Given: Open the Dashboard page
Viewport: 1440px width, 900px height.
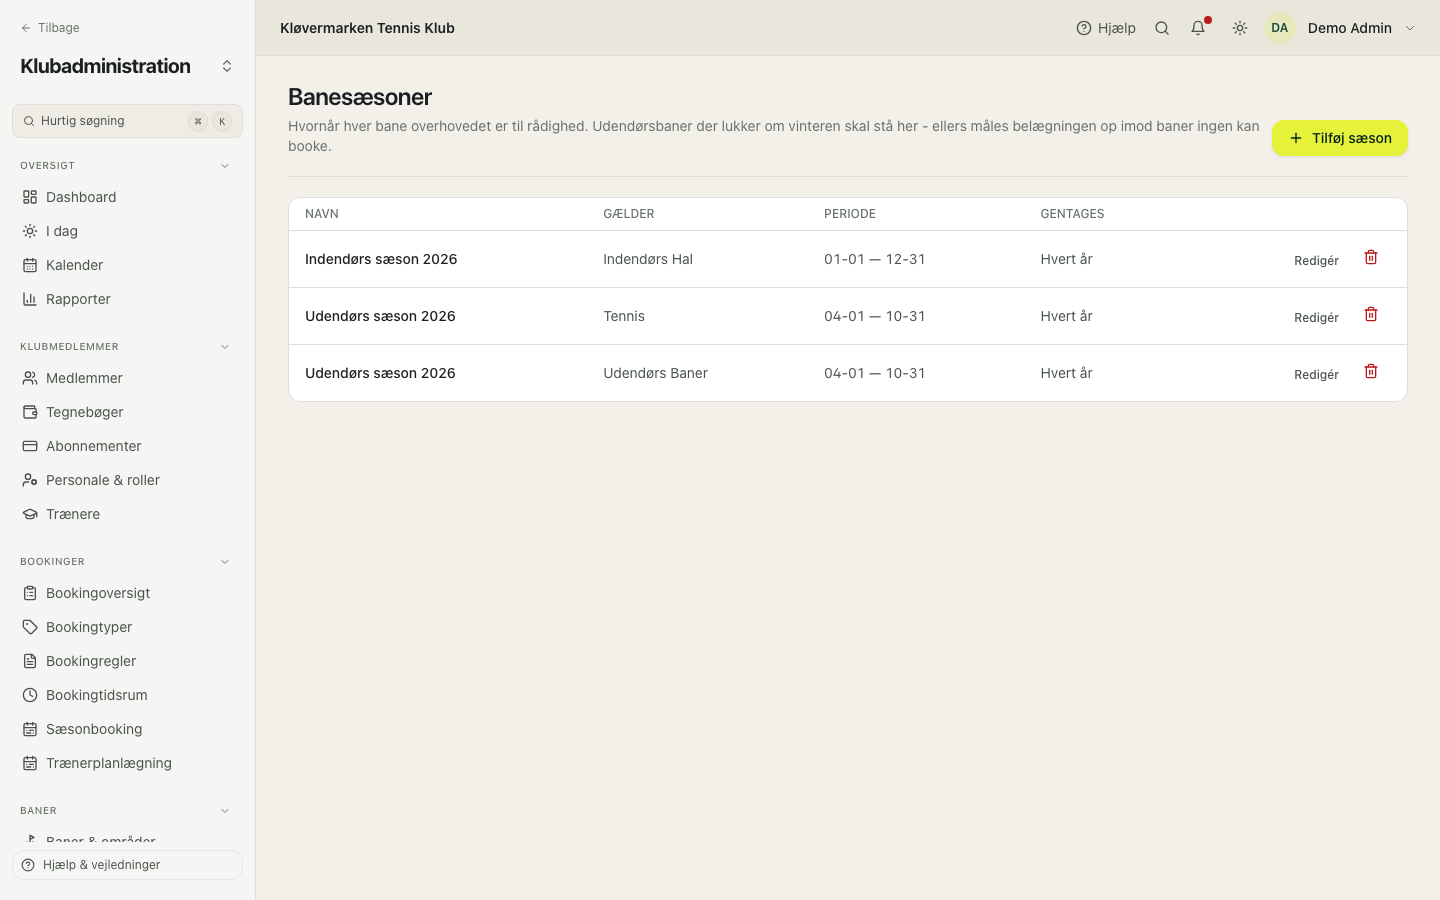Looking at the screenshot, I should 127,197.
